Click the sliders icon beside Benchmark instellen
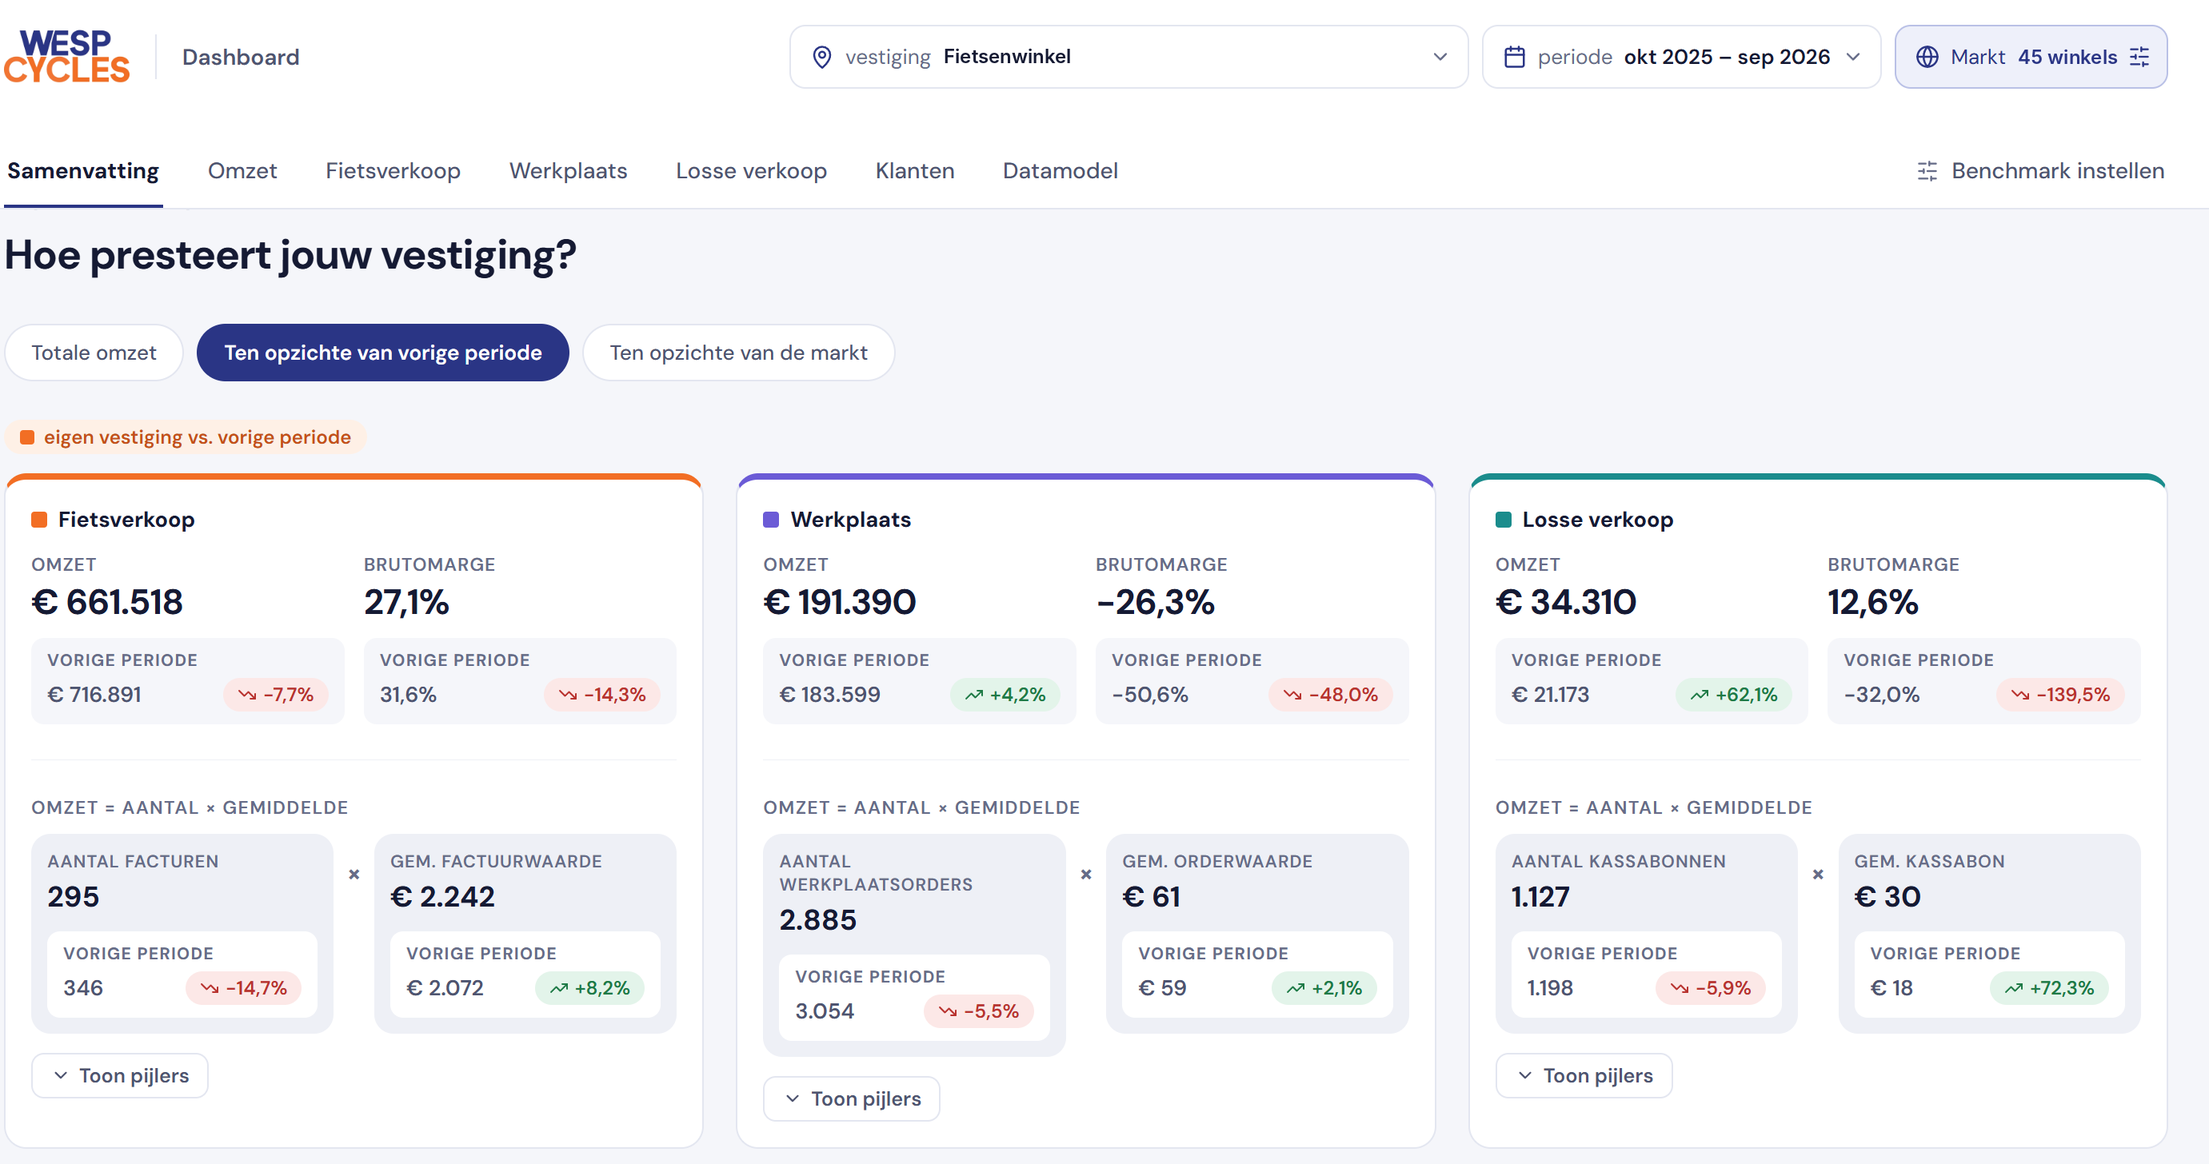This screenshot has height=1164, width=2209. 1927,171
